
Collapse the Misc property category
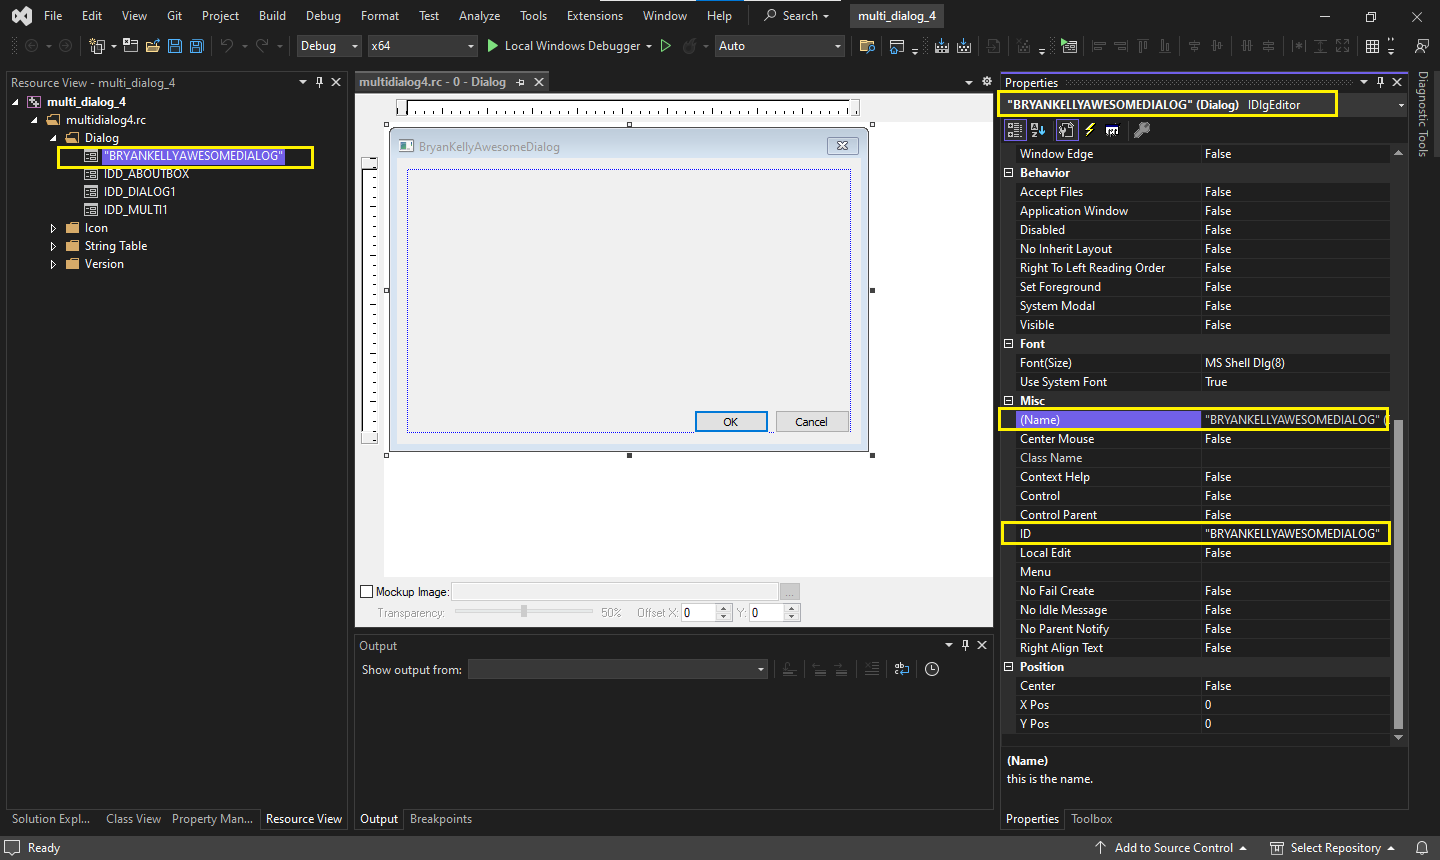[x=1009, y=401]
